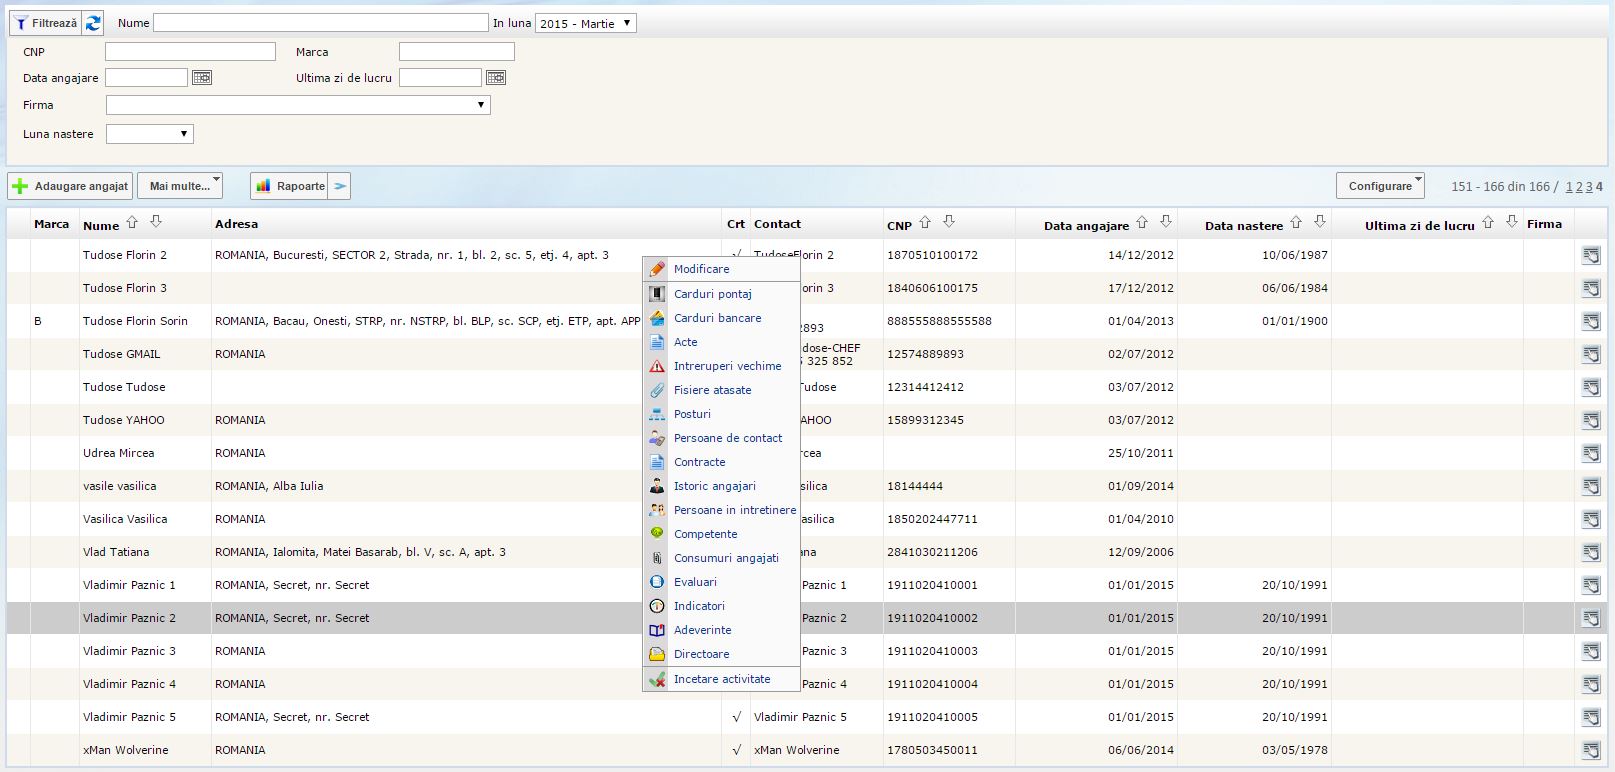Click into the Nume search field

coord(320,23)
